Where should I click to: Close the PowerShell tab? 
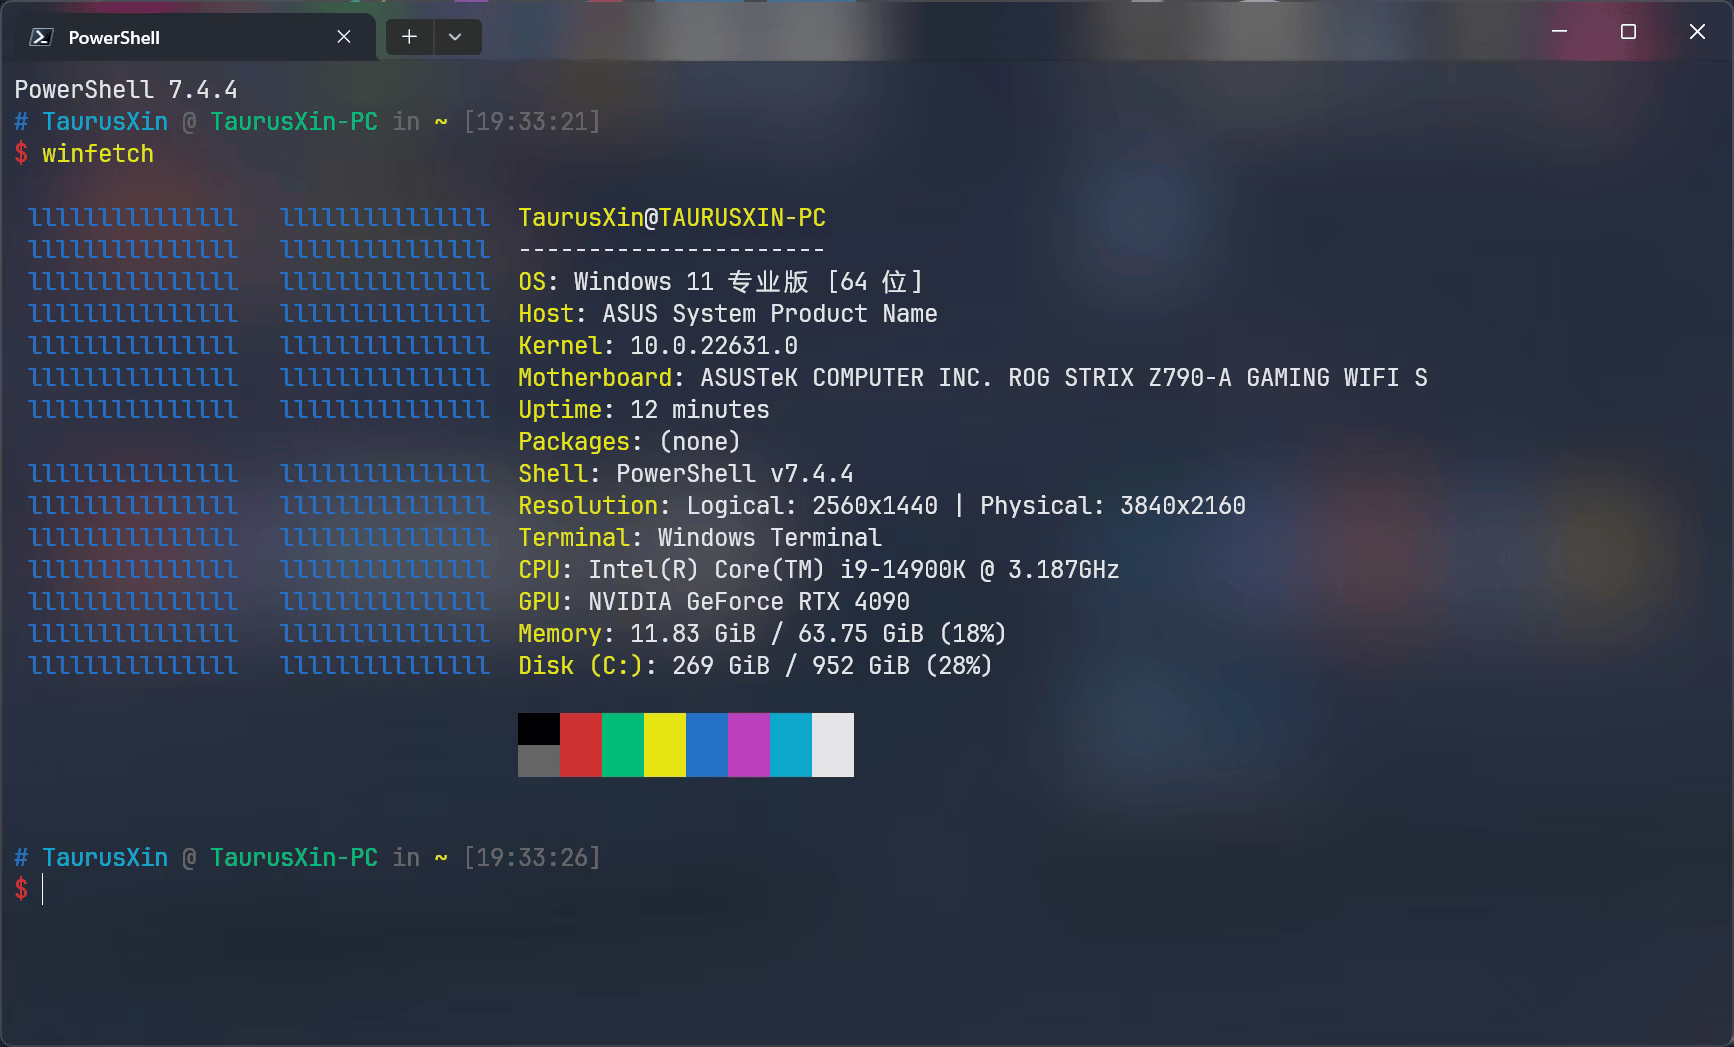point(344,37)
